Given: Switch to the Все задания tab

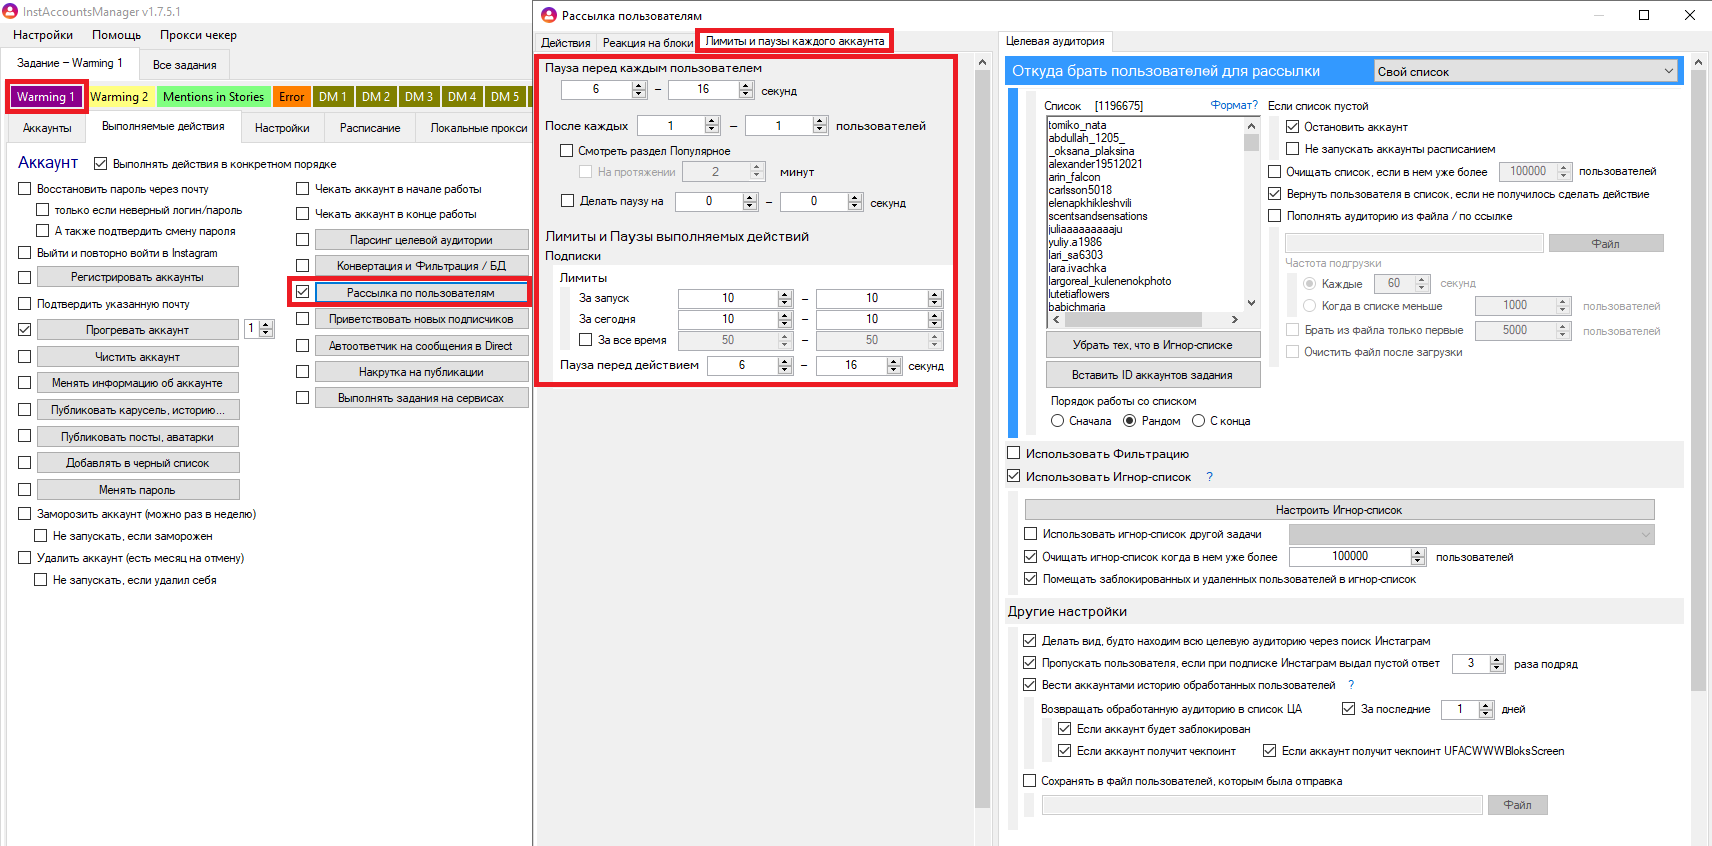Looking at the screenshot, I should [184, 65].
